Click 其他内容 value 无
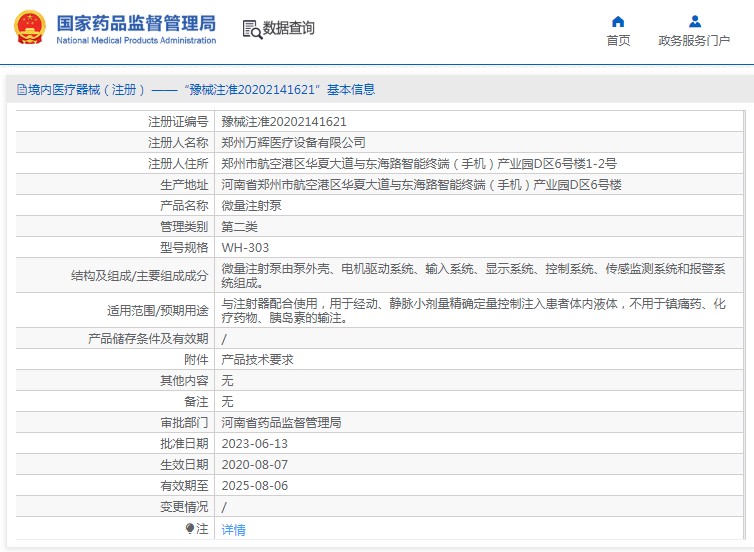Viewport: 754px width, 552px height. tap(227, 381)
